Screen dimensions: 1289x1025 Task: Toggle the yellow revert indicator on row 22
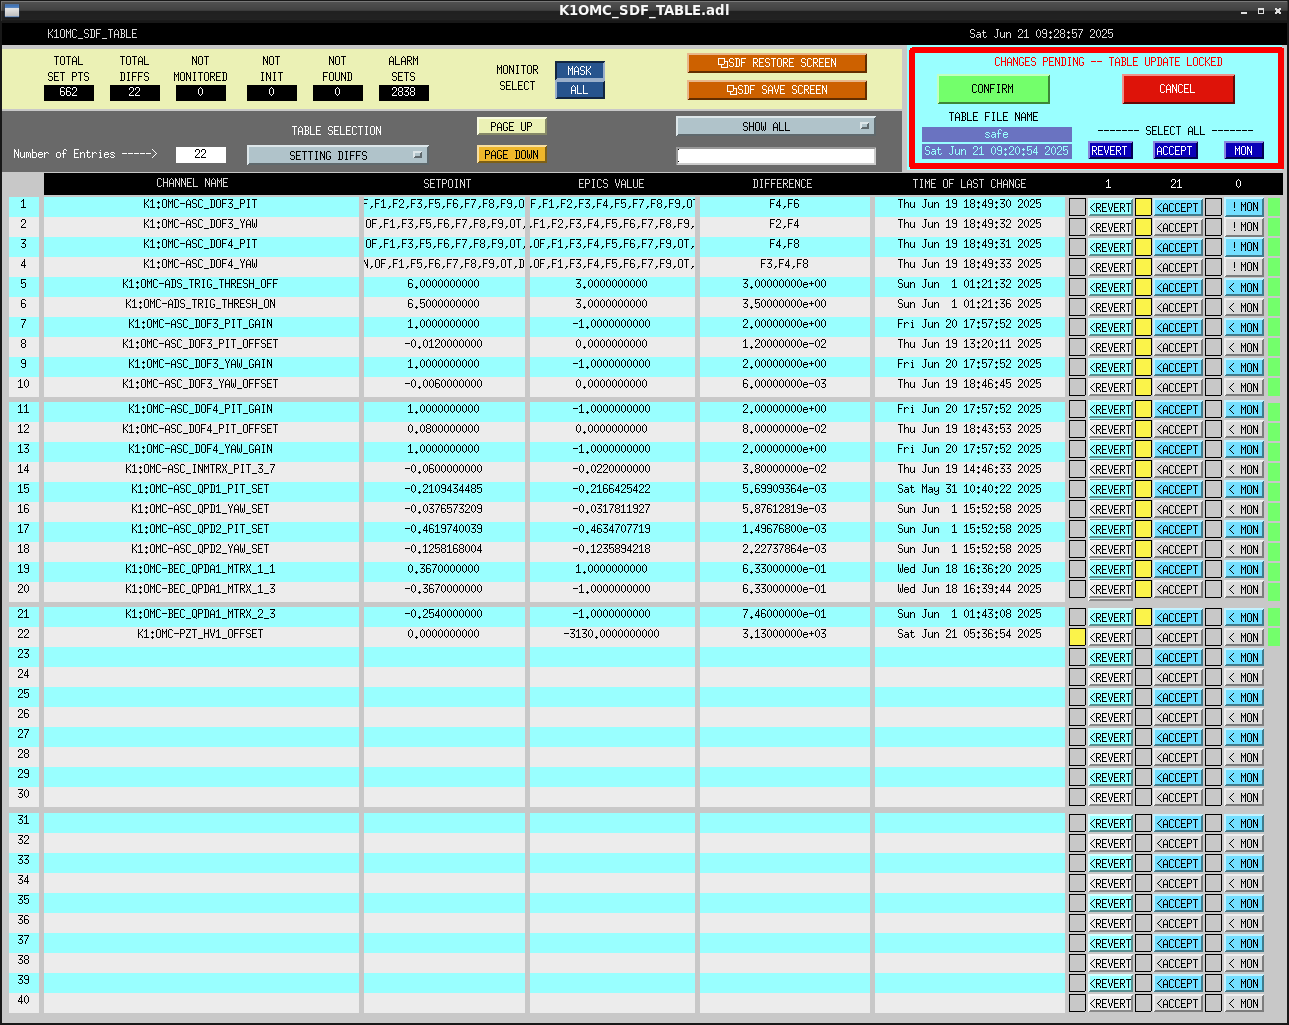coord(1077,637)
